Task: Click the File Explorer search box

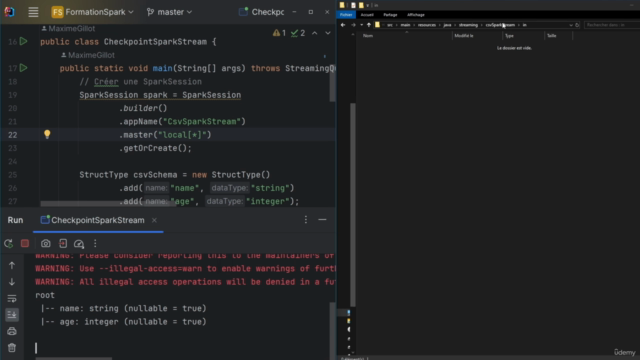Action: (x=611, y=25)
